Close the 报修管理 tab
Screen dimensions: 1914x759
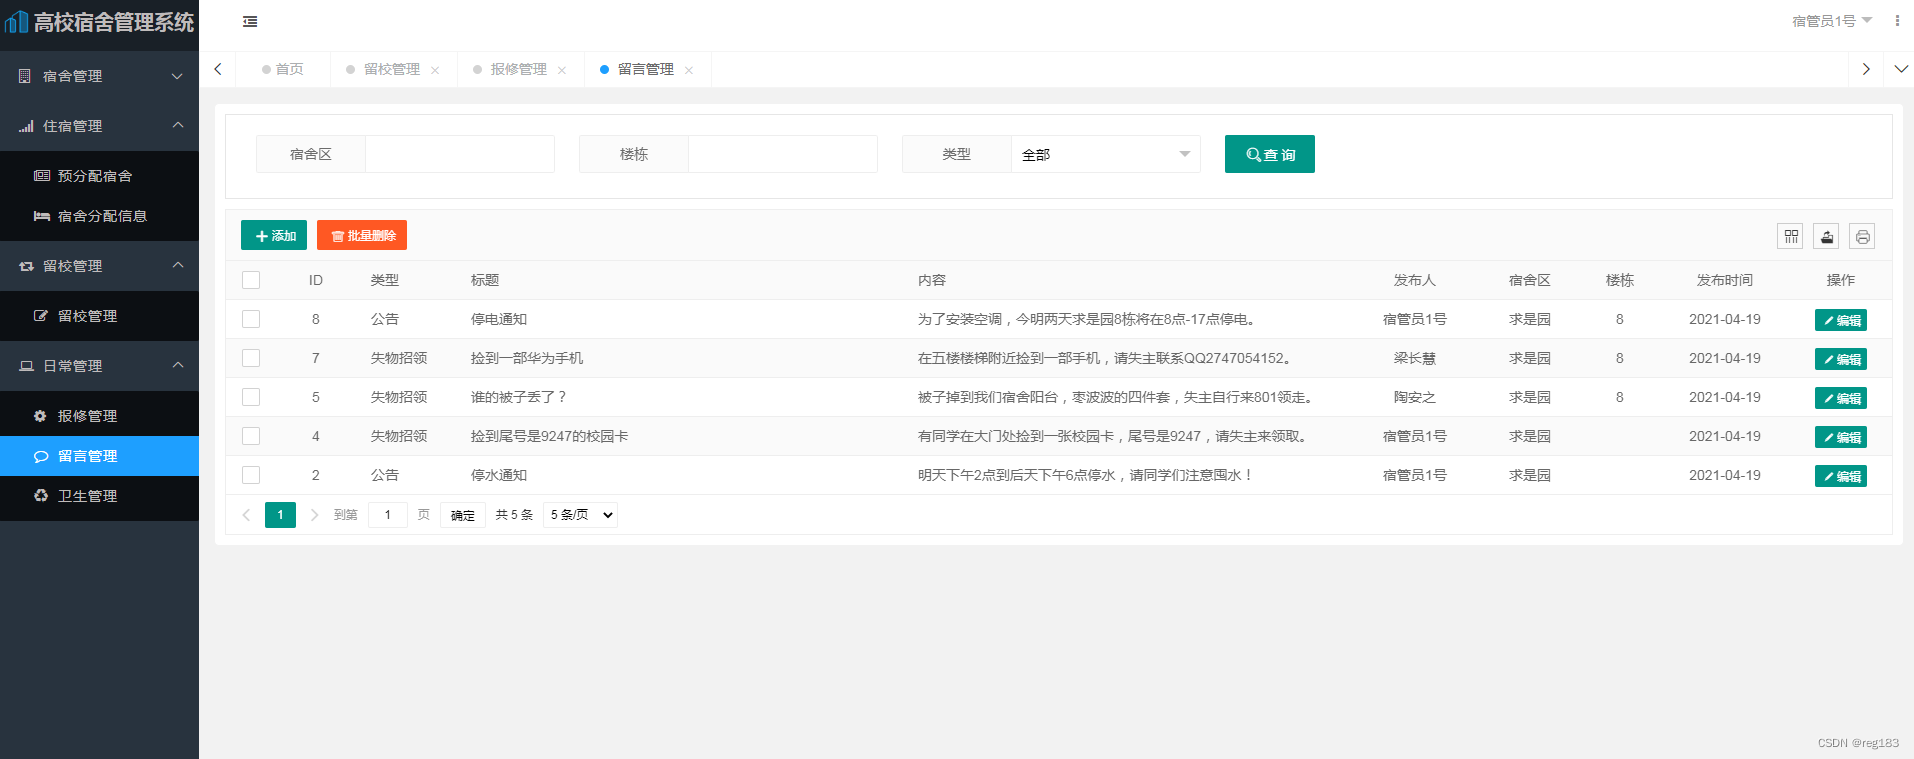tap(562, 70)
